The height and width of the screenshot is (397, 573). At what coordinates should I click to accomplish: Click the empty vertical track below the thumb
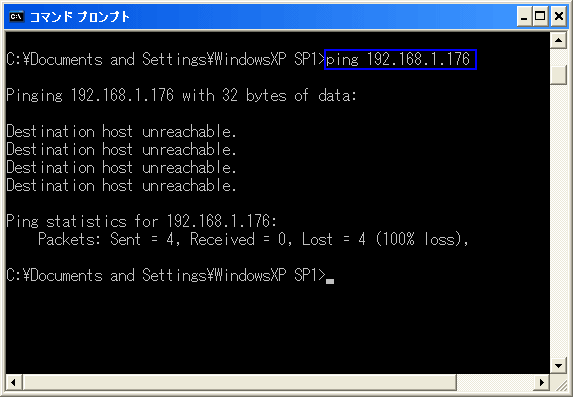558,221
